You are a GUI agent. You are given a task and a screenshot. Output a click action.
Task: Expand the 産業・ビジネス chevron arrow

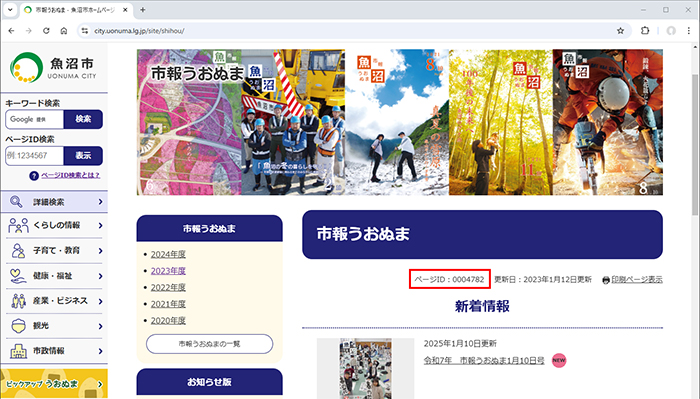(x=100, y=301)
